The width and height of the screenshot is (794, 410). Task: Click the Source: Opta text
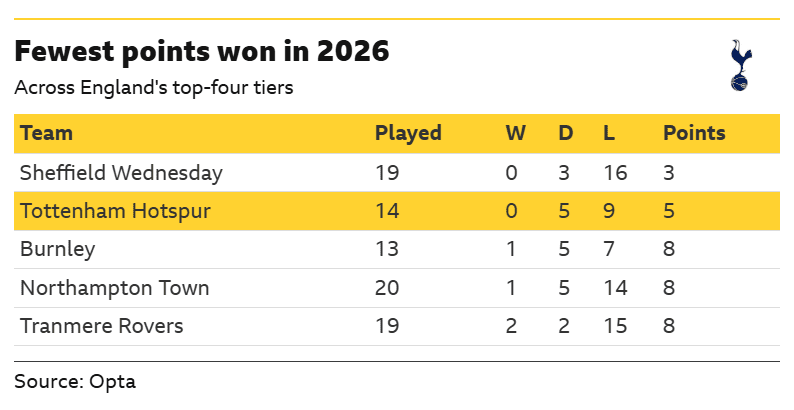click(x=75, y=381)
